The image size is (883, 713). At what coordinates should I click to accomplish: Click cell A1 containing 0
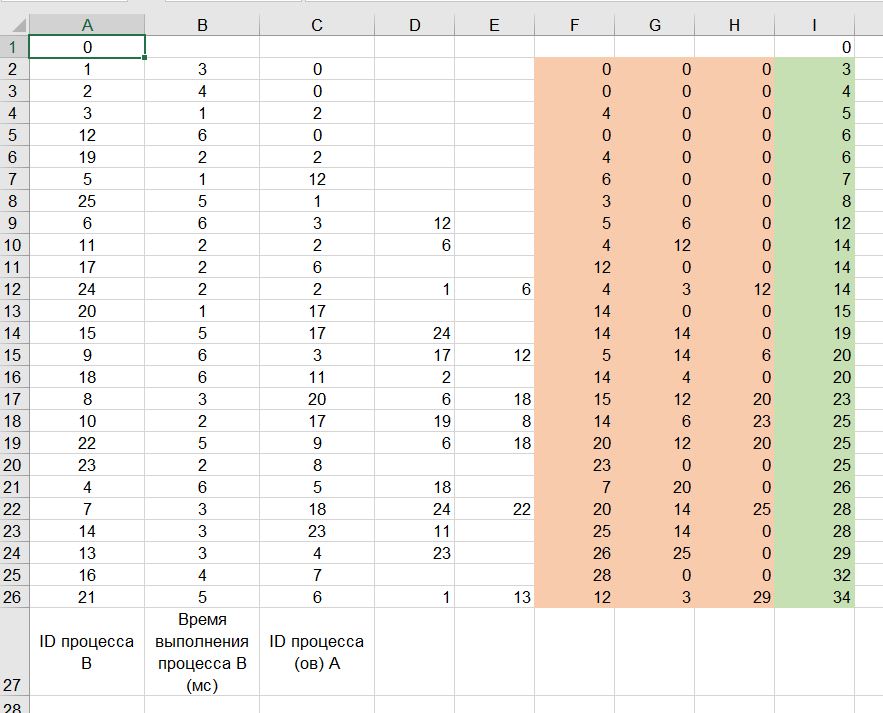point(87,47)
